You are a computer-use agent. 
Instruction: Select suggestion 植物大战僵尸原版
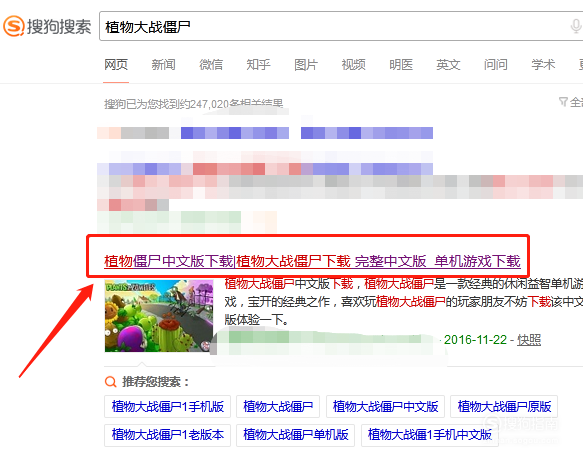coord(504,406)
